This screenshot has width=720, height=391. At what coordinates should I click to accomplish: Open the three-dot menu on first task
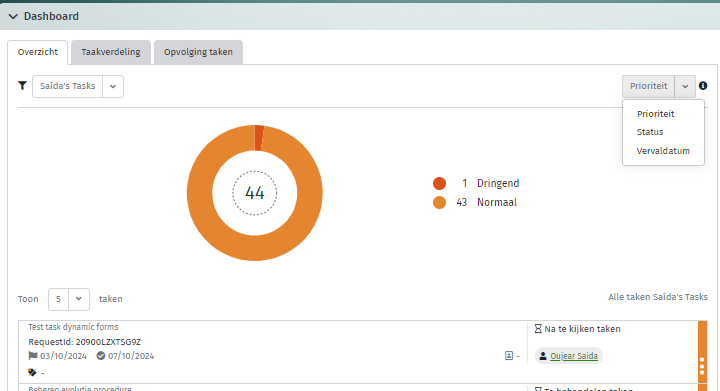tap(702, 366)
